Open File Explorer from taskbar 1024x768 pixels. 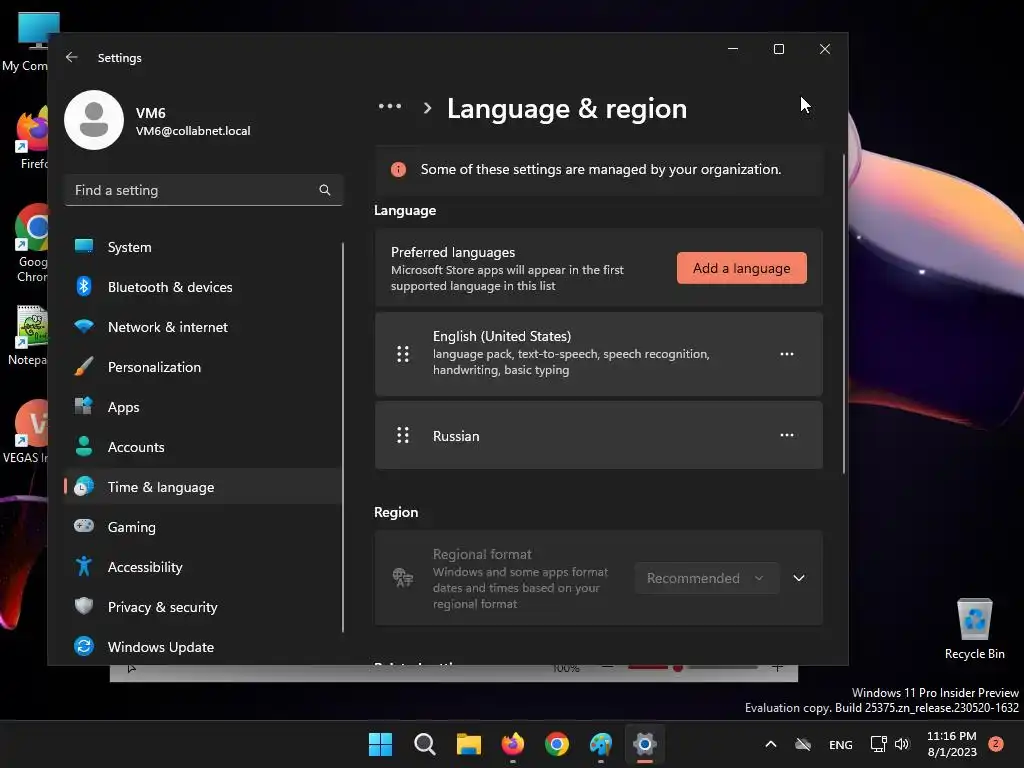(468, 744)
